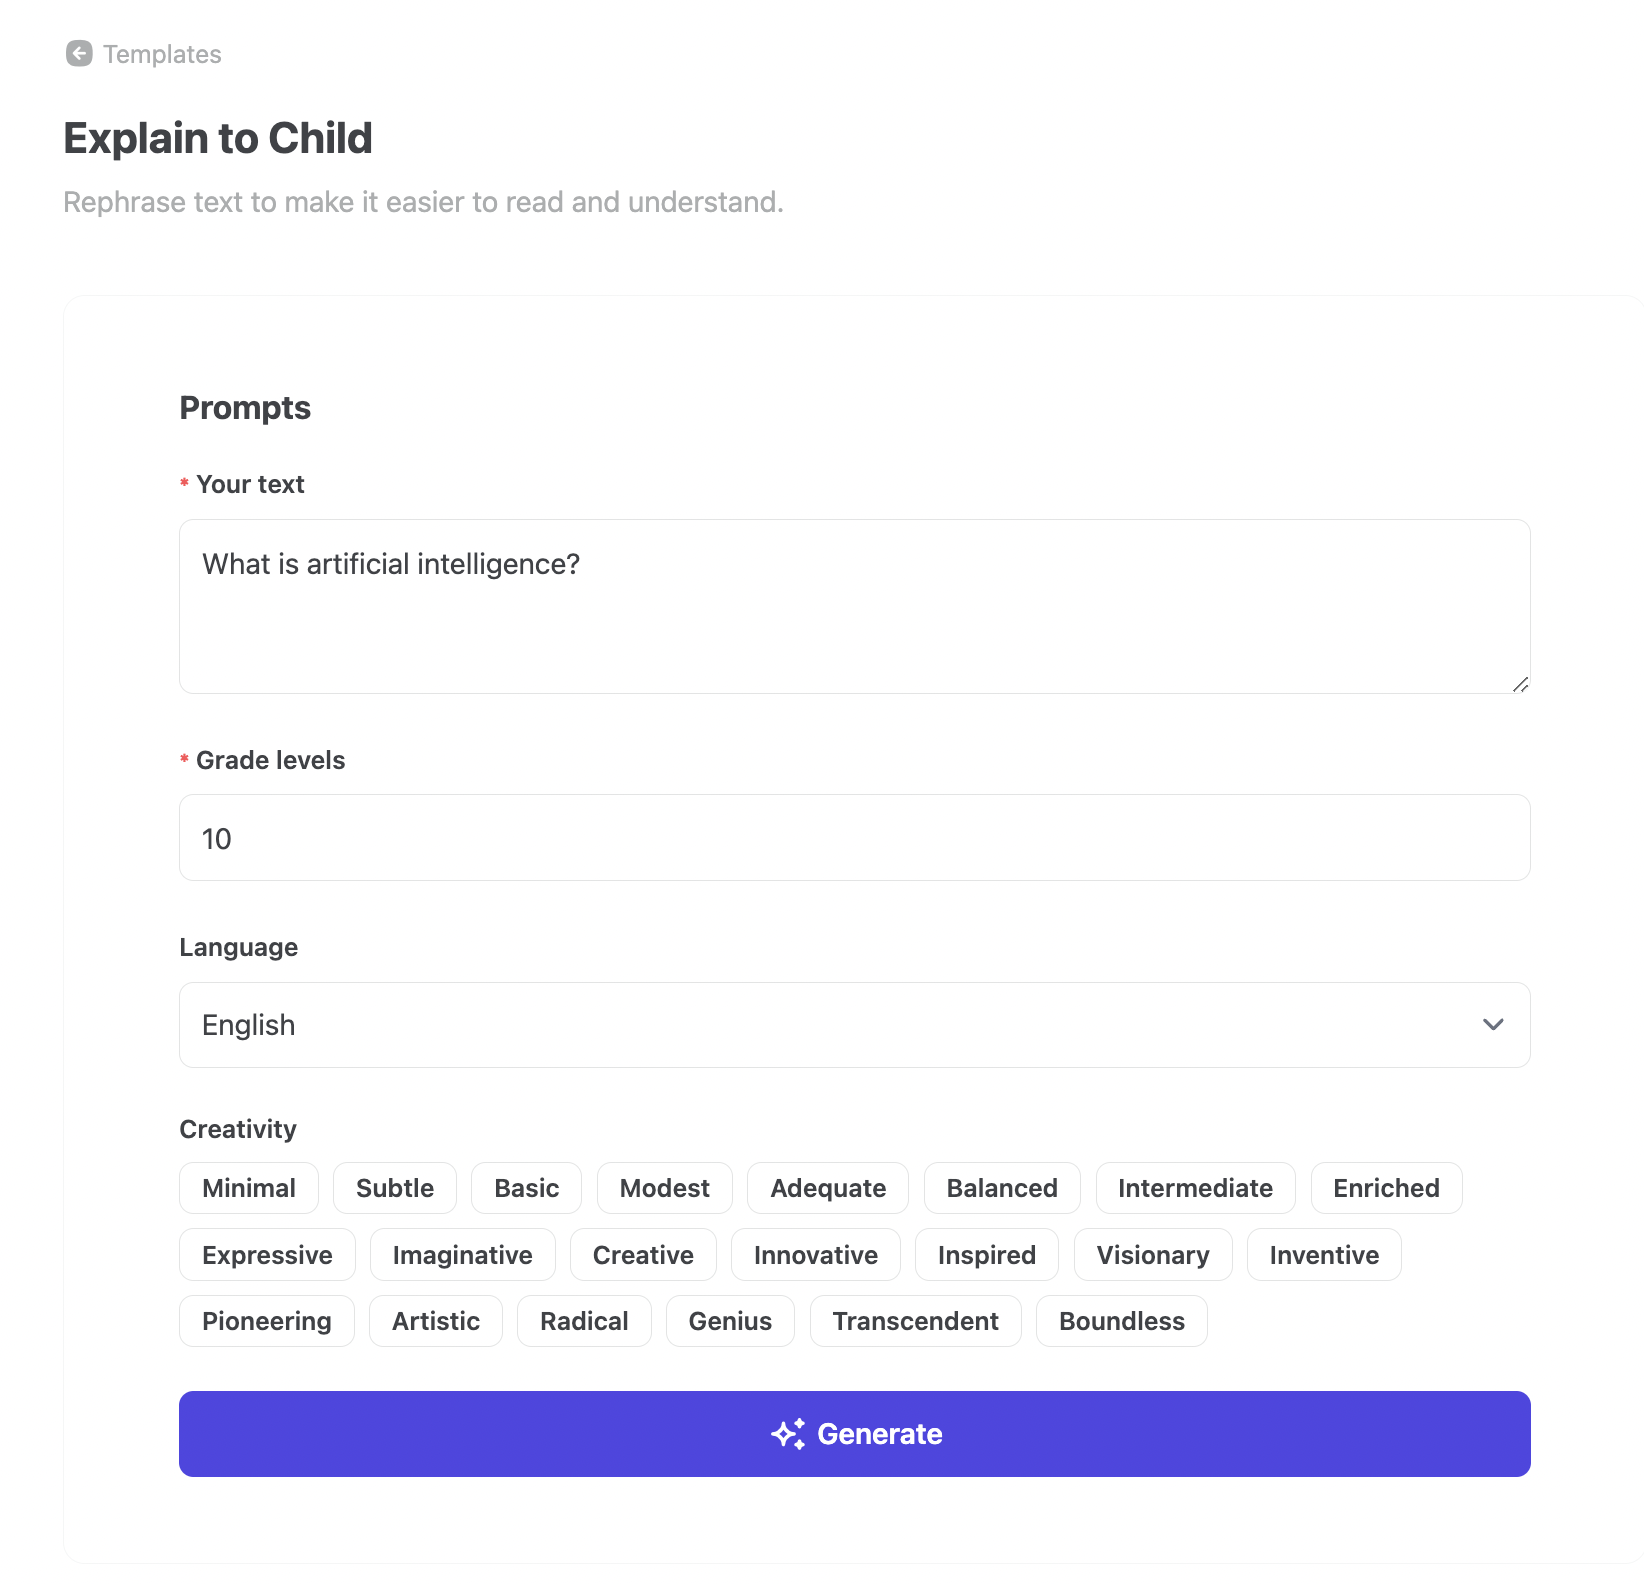The height and width of the screenshot is (1584, 1644).
Task: Click the back arrow icon beside Templates
Action: (x=80, y=54)
